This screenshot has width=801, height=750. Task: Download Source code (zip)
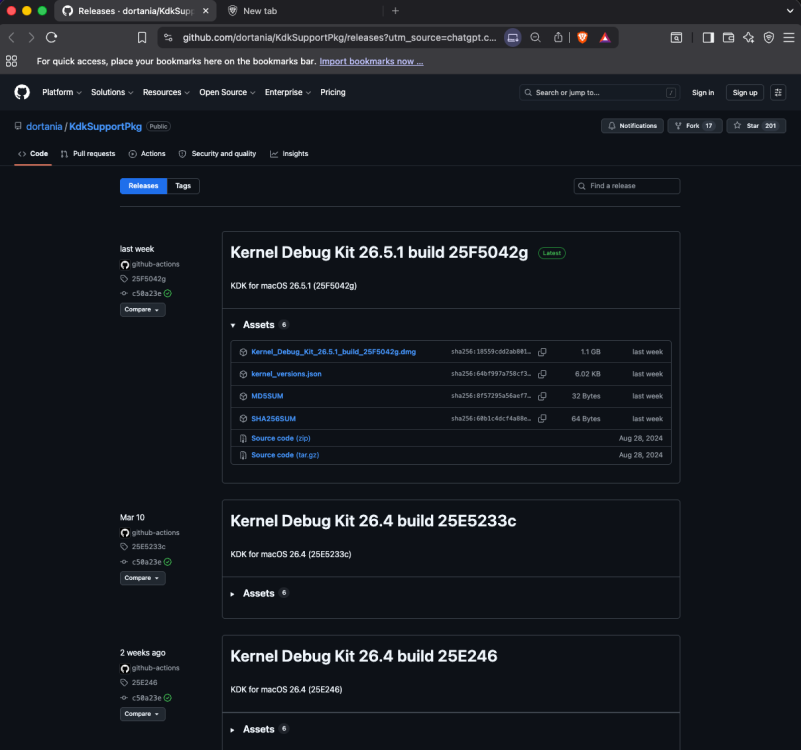pos(281,438)
